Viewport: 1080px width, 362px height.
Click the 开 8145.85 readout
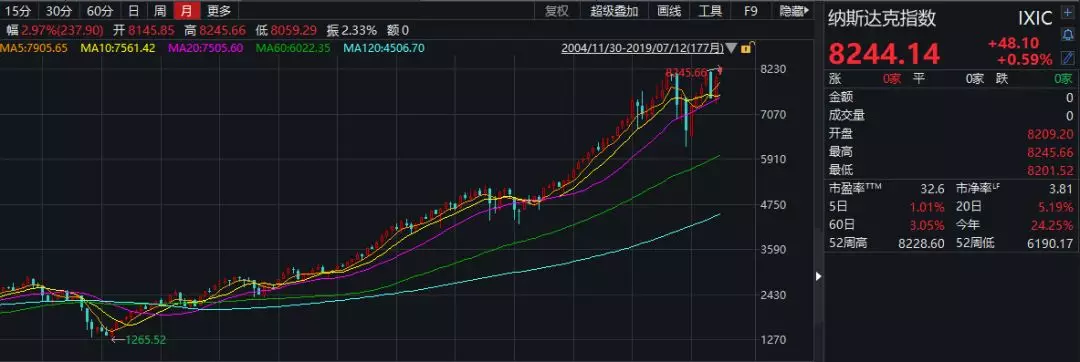tap(145, 30)
